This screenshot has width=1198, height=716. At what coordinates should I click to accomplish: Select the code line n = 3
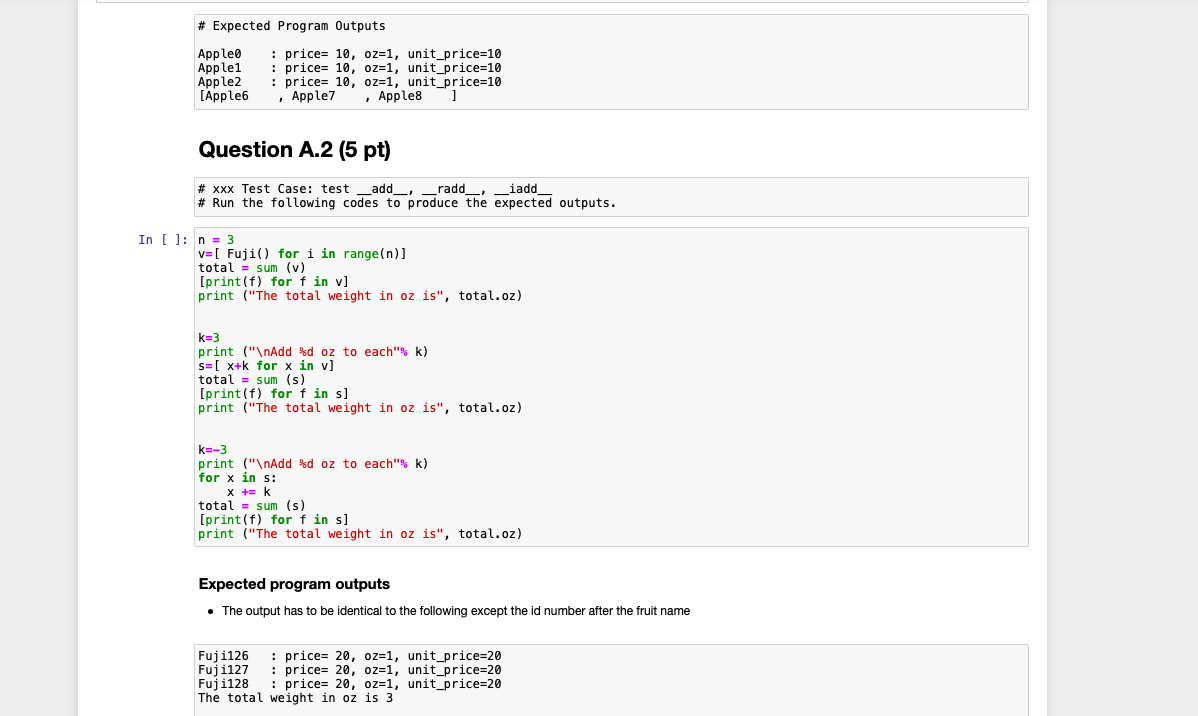pyautogui.click(x=212, y=239)
